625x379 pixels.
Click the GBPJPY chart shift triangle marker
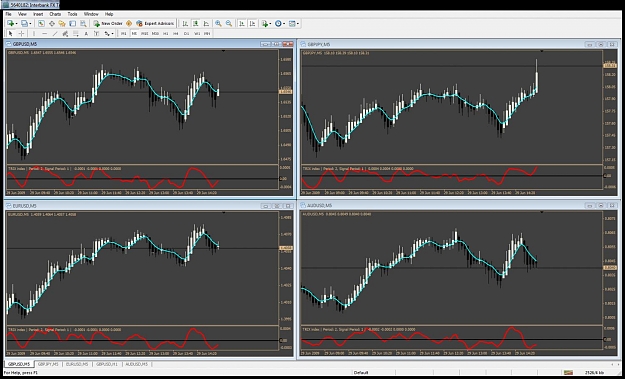click(x=542, y=51)
